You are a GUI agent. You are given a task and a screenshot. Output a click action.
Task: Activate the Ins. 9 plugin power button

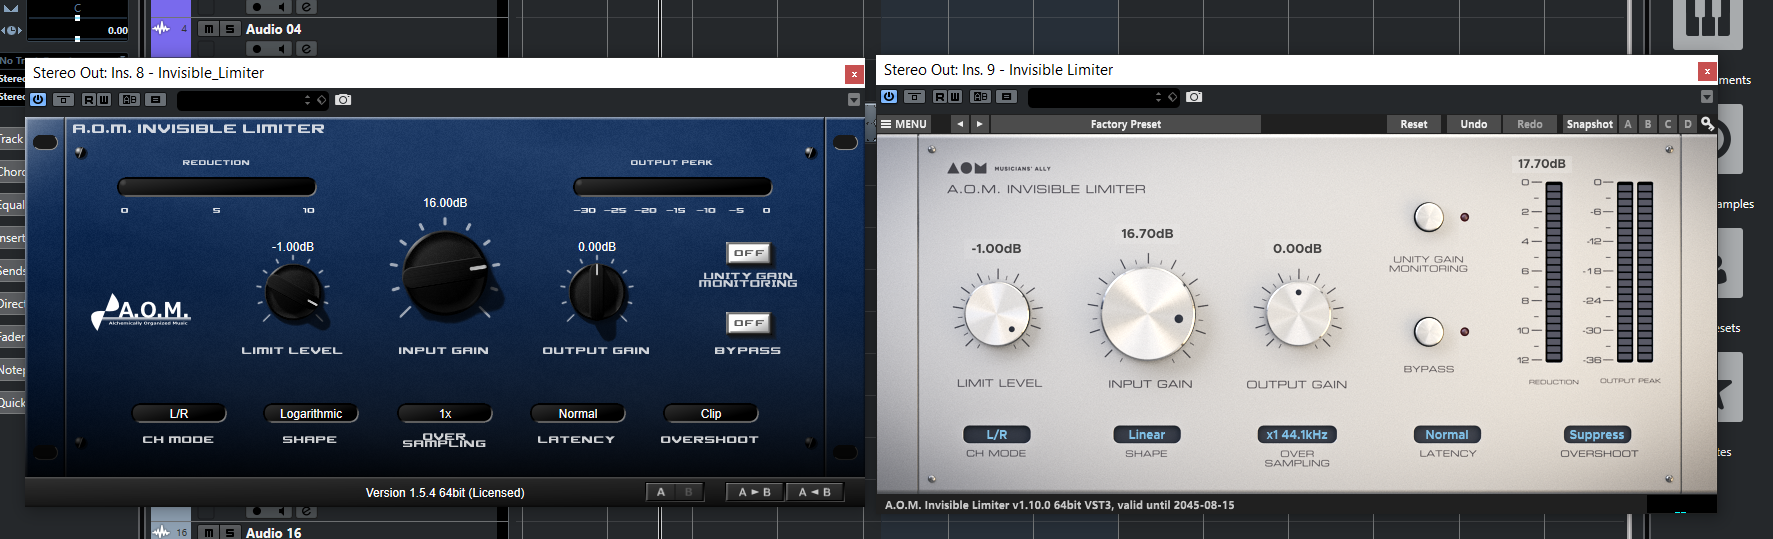coord(889,97)
